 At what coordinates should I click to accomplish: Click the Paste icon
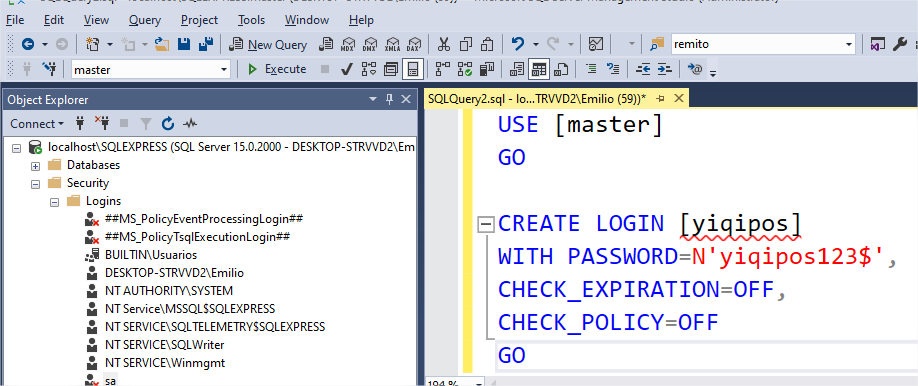pos(487,45)
